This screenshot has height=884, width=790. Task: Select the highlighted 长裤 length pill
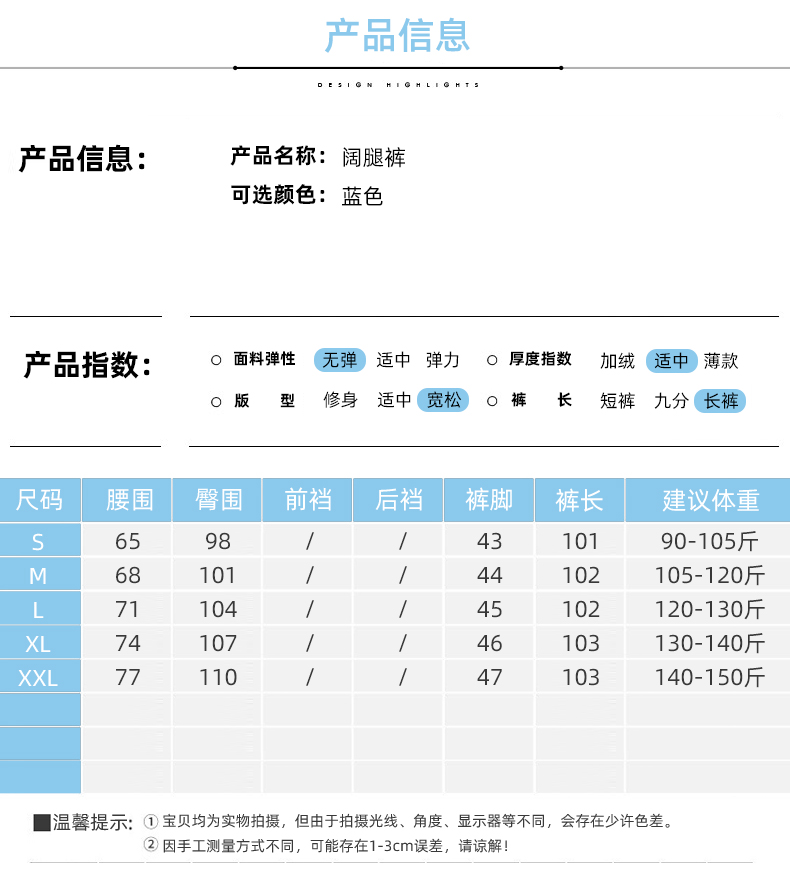point(720,401)
